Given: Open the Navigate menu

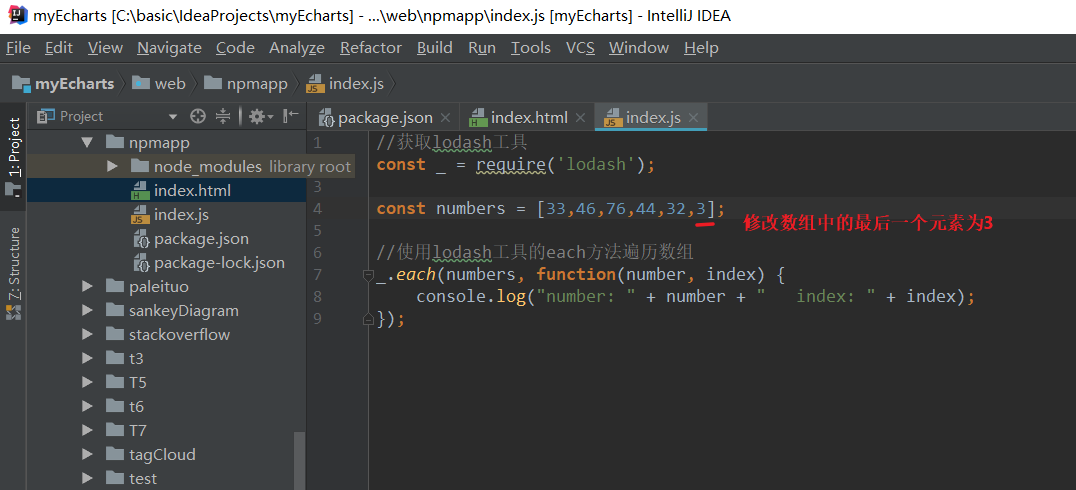Looking at the screenshot, I should (x=169, y=48).
